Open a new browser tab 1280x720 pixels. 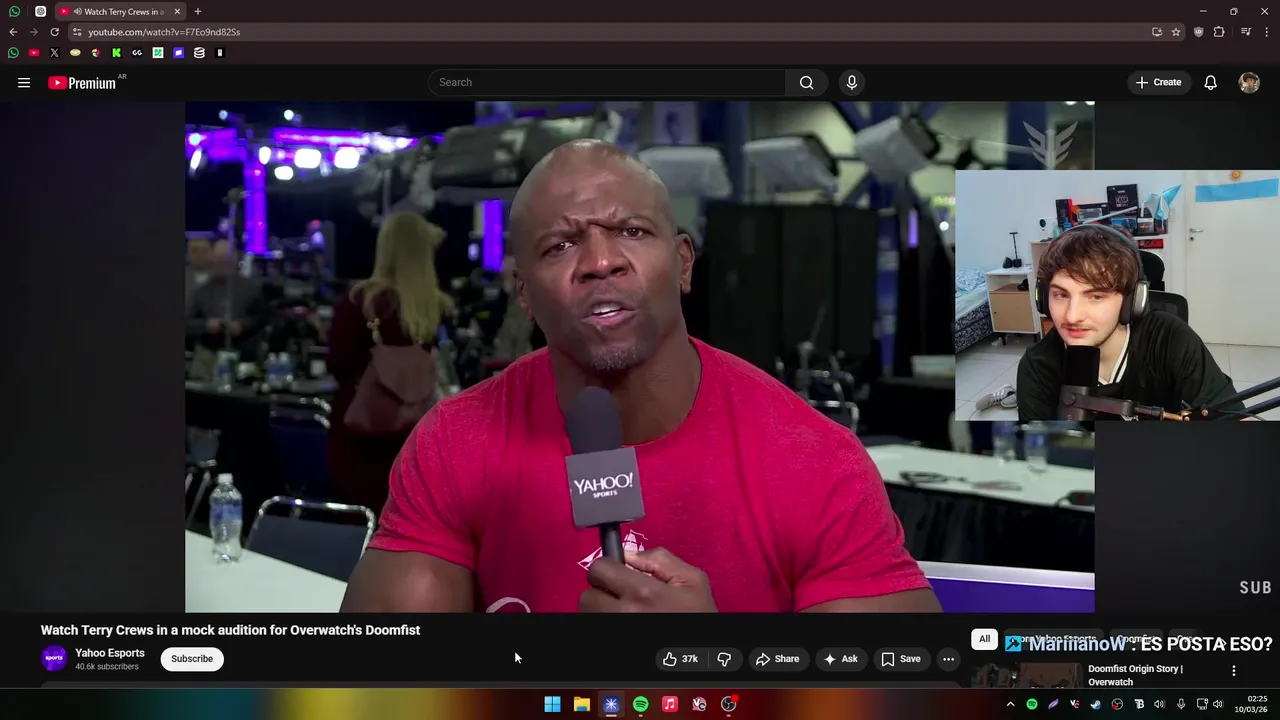click(198, 12)
